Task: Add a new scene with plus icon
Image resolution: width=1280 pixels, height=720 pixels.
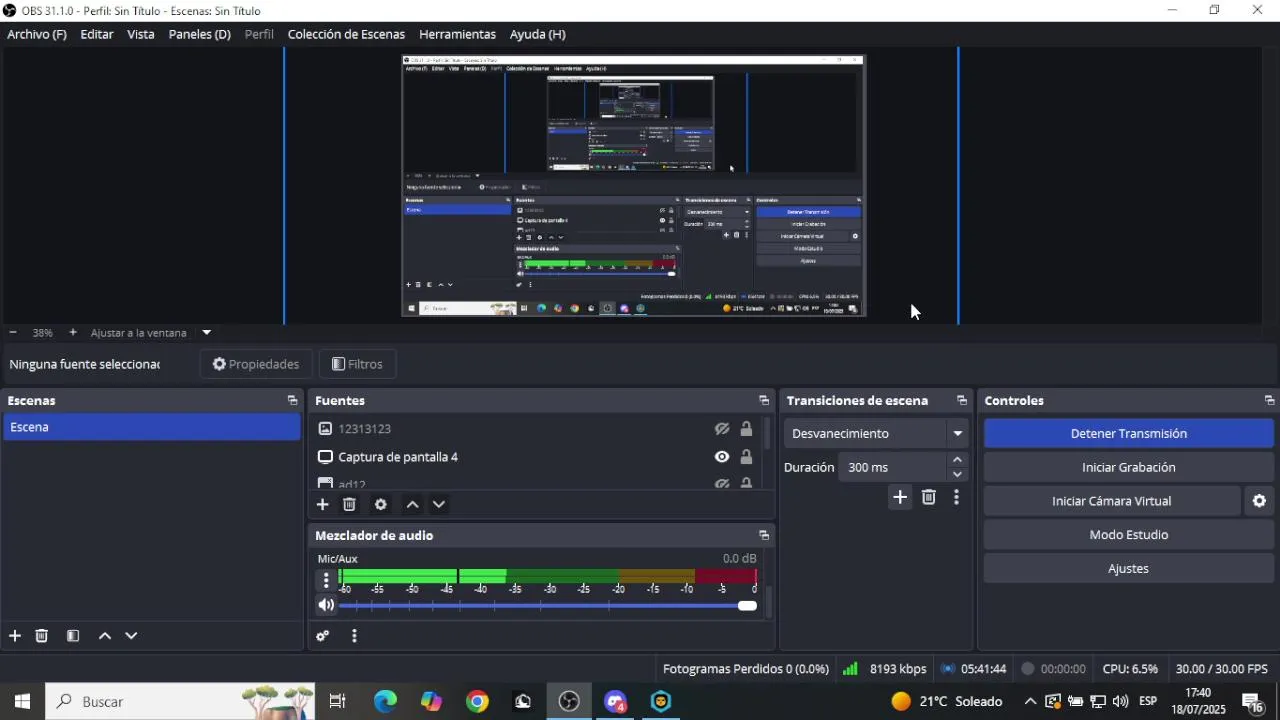Action: 15,636
